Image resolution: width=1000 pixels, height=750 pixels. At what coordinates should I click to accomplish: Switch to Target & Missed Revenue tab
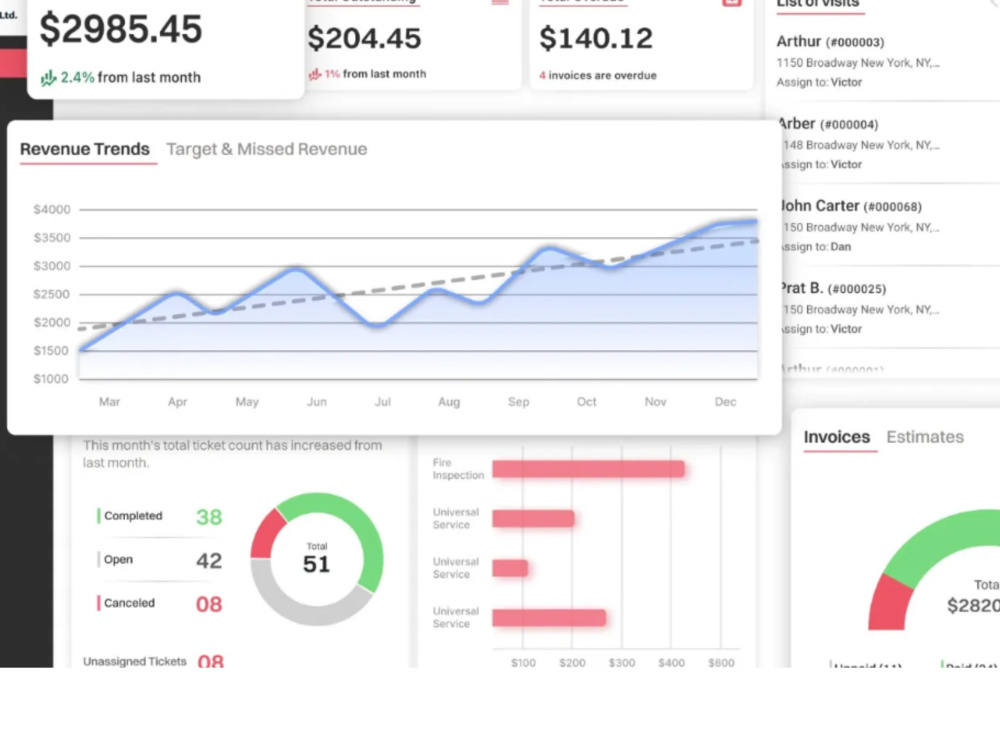coord(267,149)
